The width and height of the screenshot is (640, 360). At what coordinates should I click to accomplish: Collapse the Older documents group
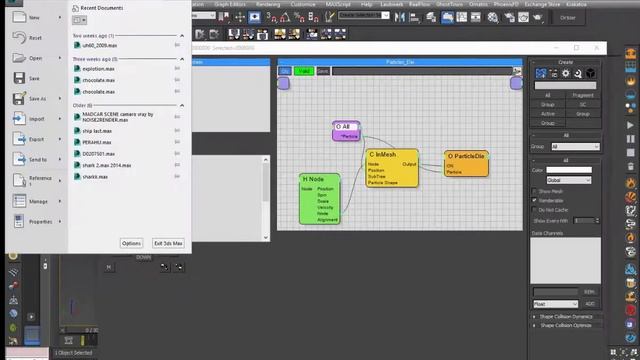182,105
